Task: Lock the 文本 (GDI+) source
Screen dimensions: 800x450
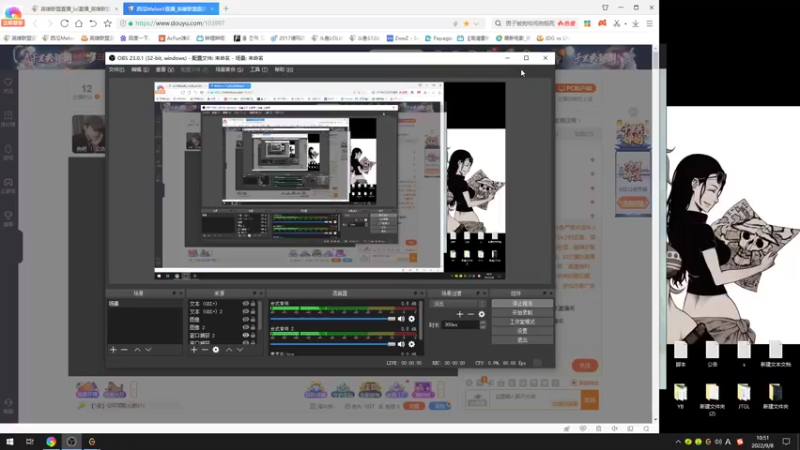Action: click(253, 304)
